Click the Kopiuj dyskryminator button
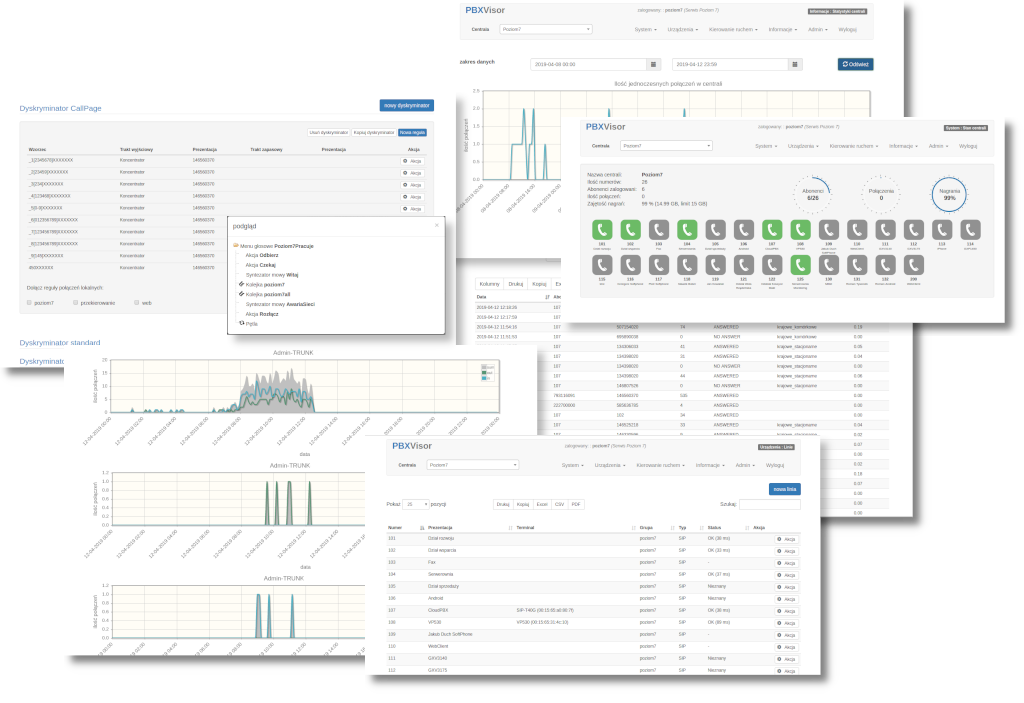The image size is (1024, 703). (x=374, y=133)
